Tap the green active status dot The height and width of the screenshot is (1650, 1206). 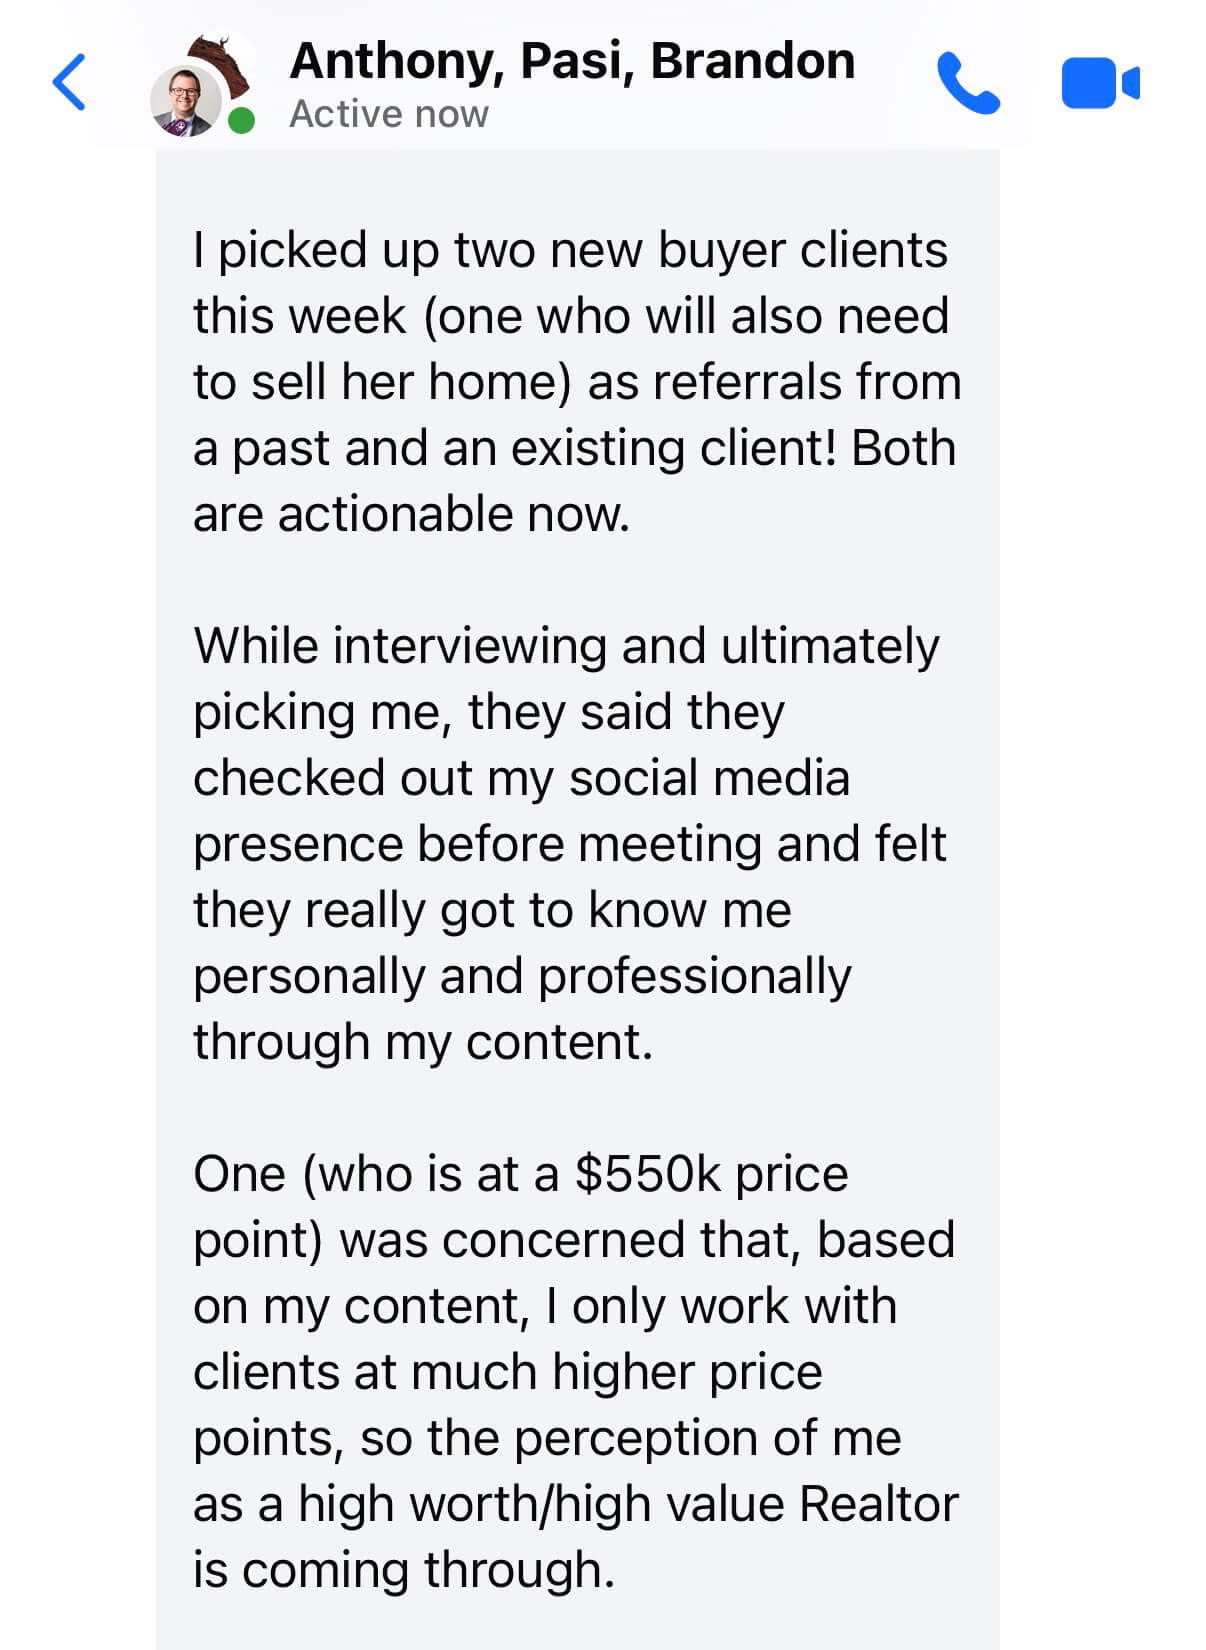pyautogui.click(x=241, y=122)
